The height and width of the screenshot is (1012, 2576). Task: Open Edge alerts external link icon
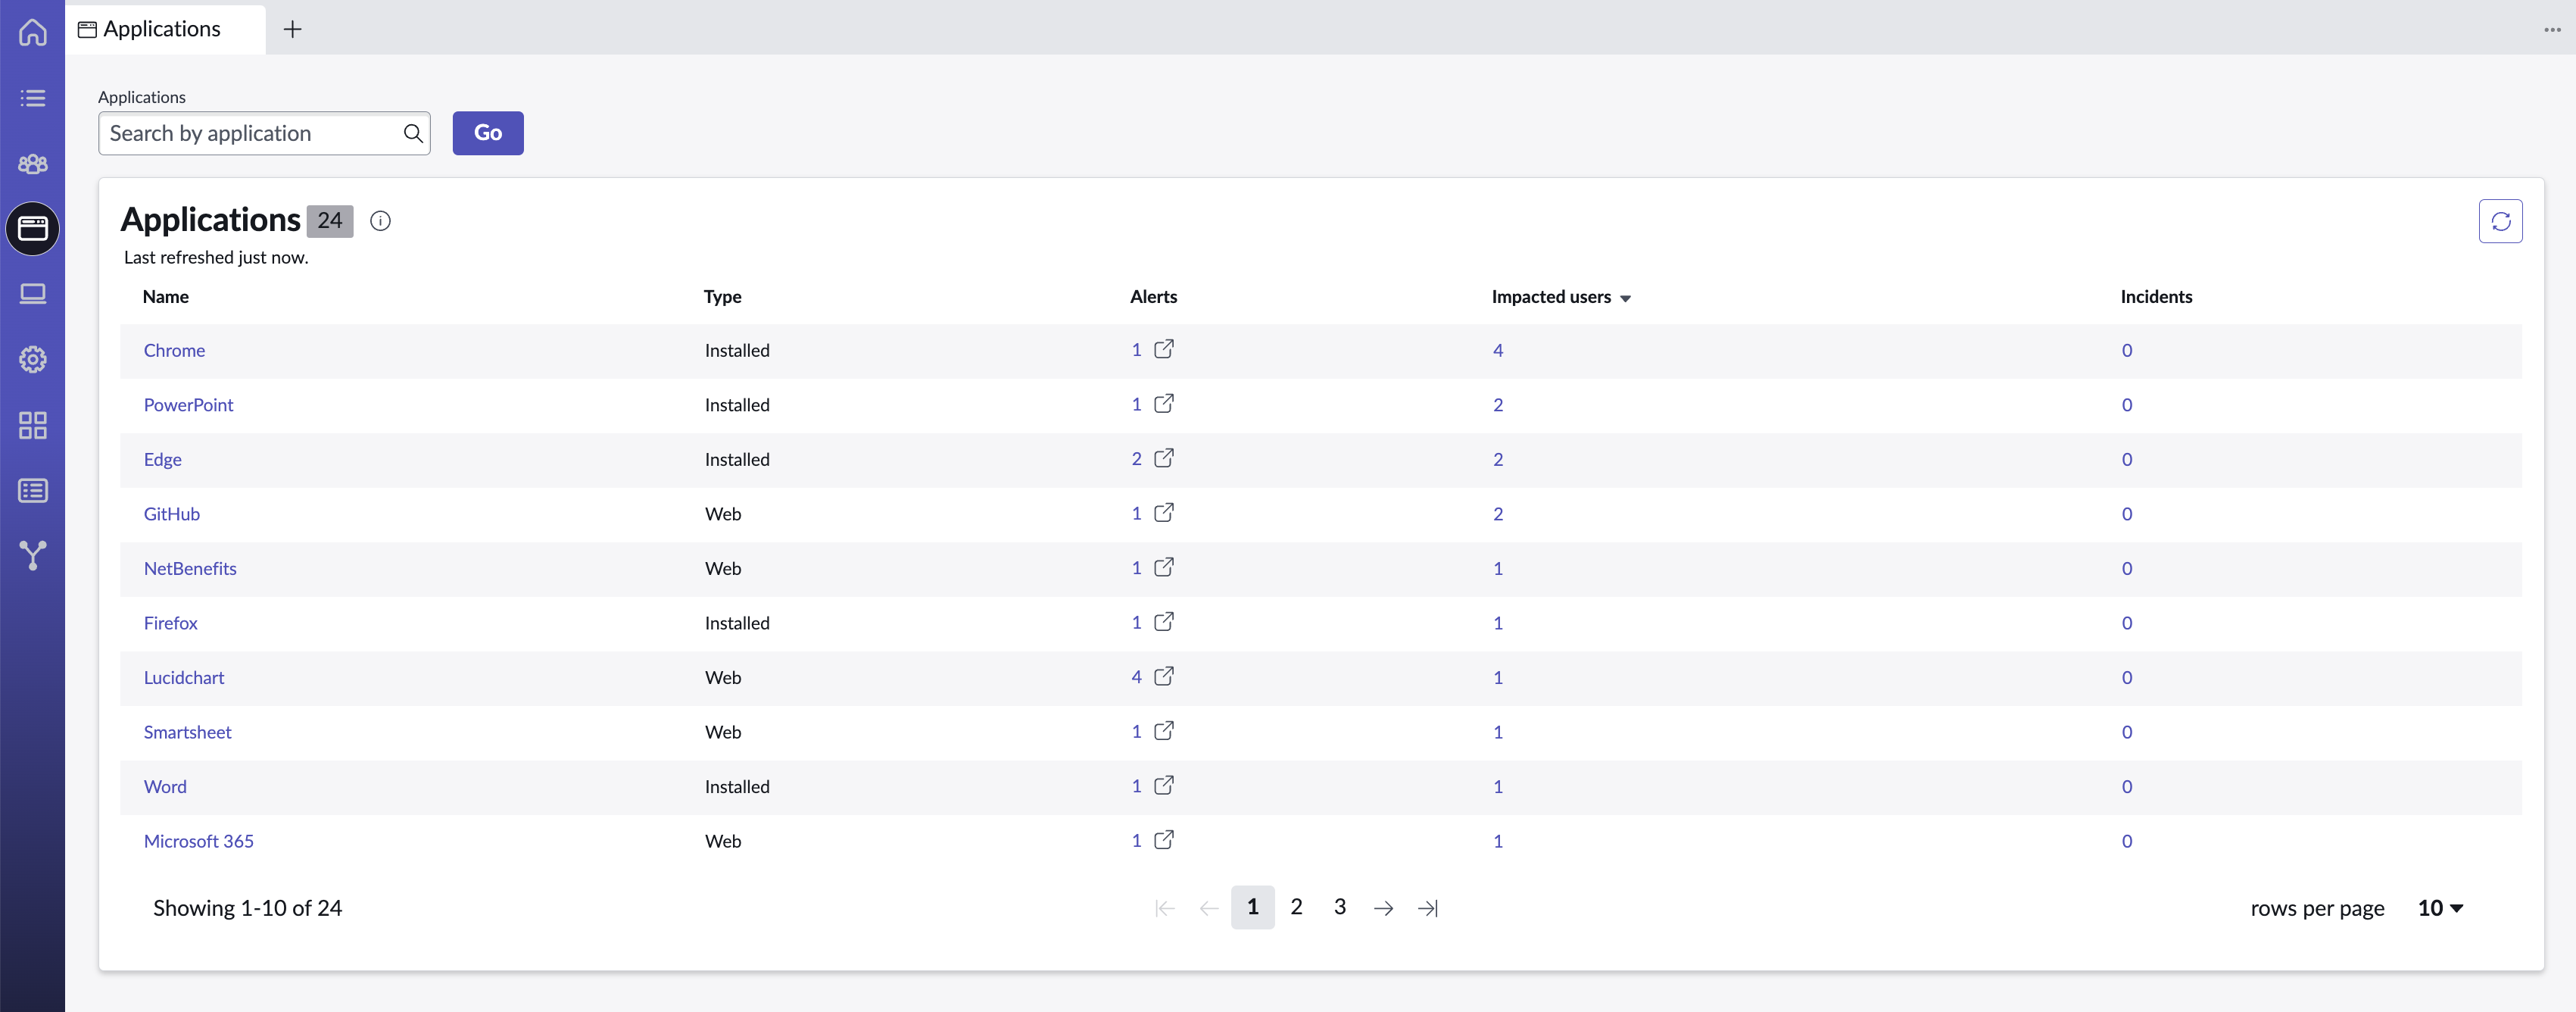pyautogui.click(x=1164, y=458)
